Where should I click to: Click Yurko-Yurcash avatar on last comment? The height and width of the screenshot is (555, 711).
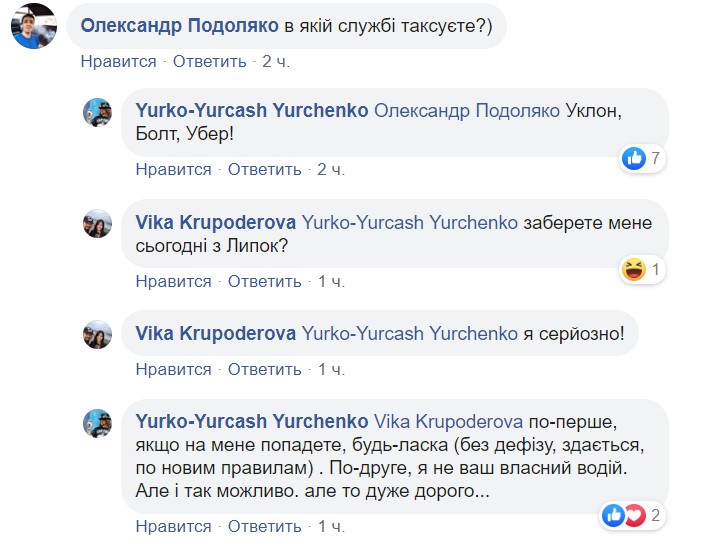(97, 423)
